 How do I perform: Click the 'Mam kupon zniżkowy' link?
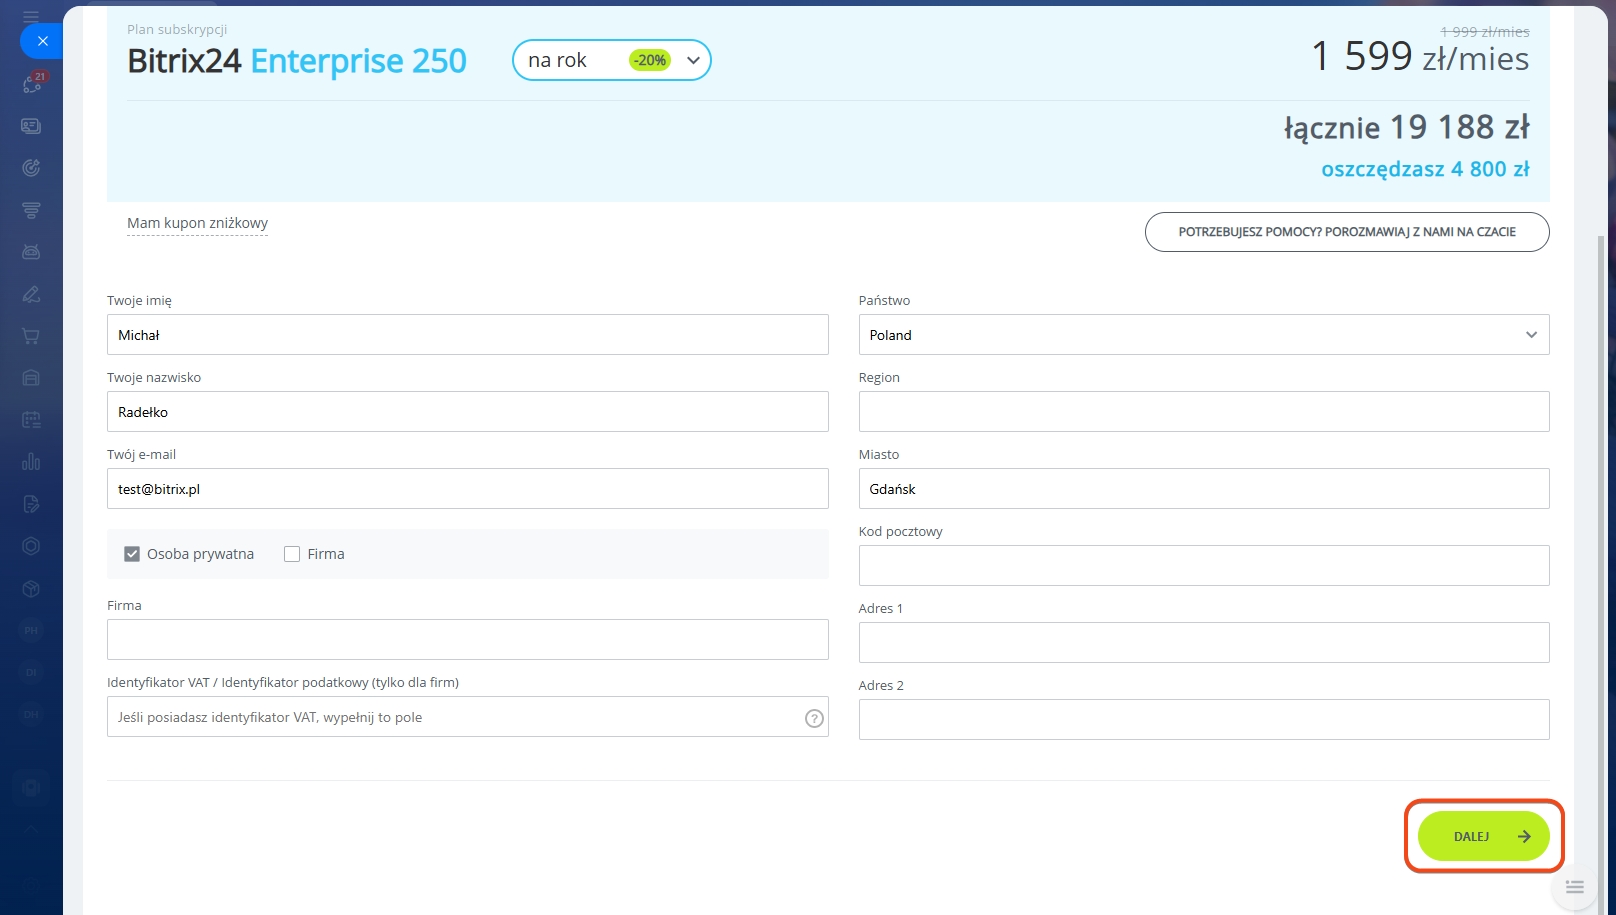pos(197,223)
